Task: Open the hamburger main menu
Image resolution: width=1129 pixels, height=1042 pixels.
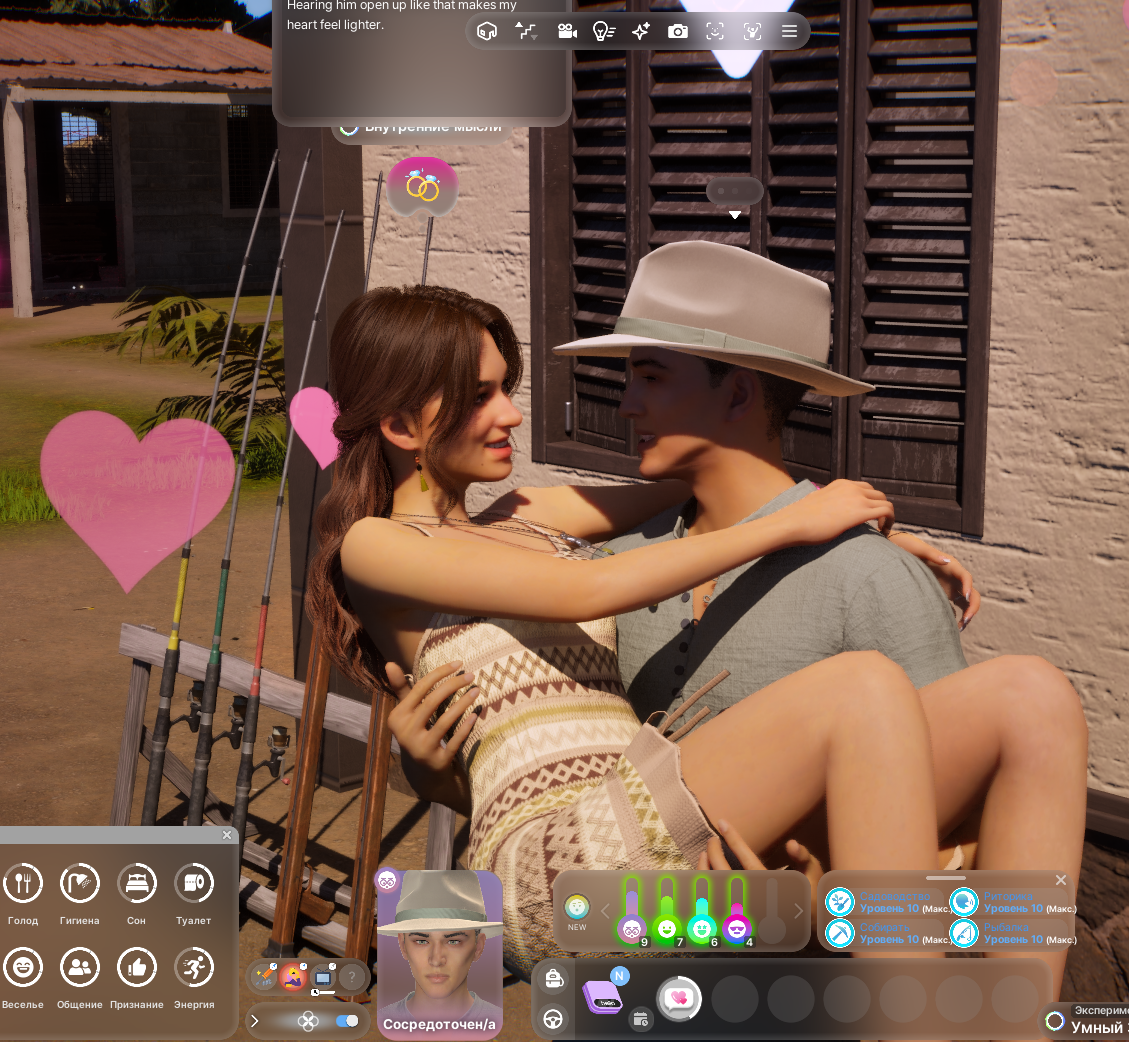Action: [789, 31]
